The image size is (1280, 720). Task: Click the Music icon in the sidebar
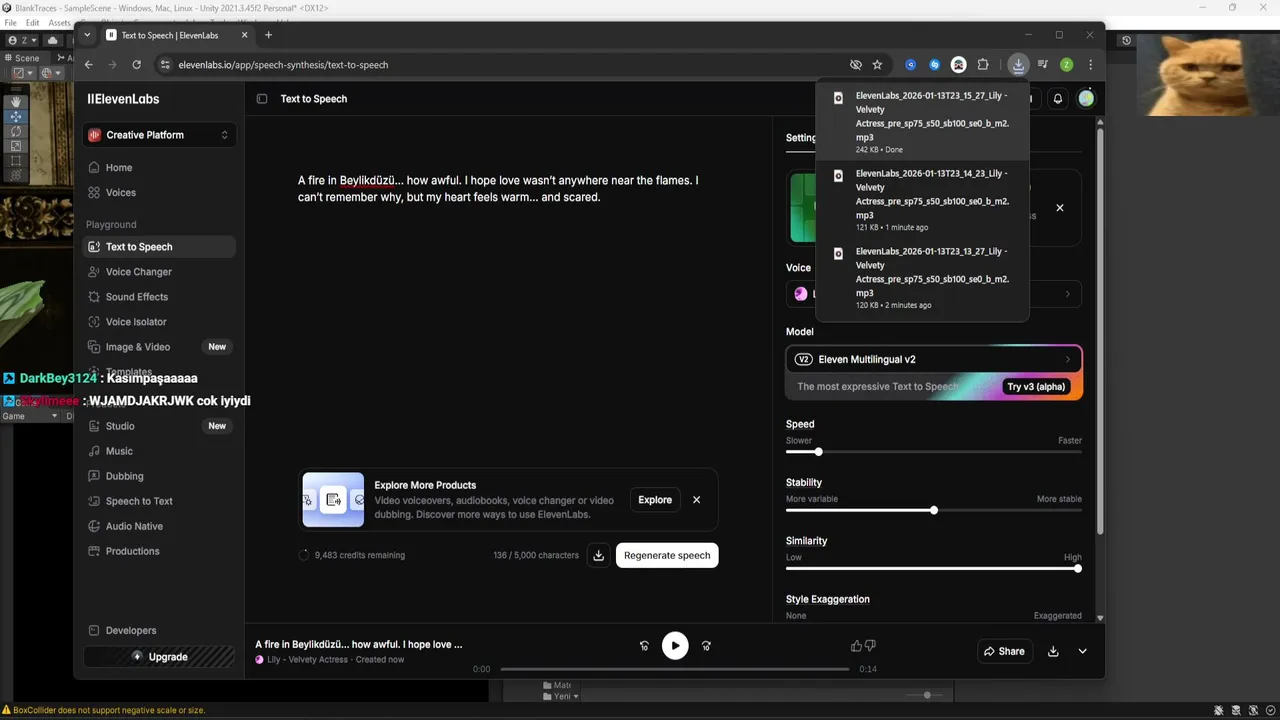[x=94, y=451]
